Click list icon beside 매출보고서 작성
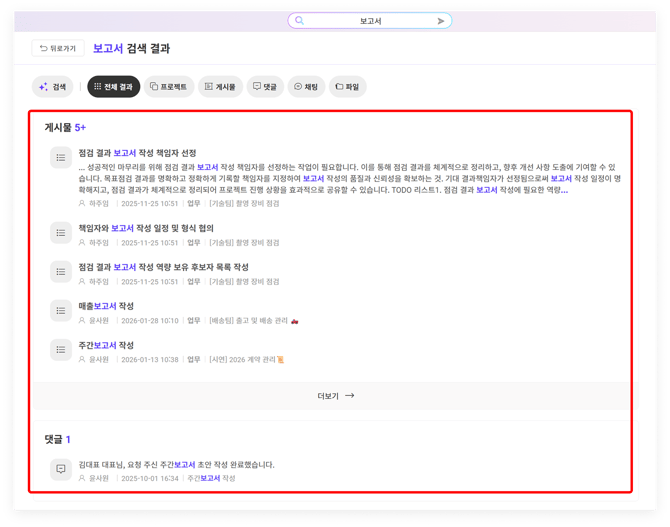 [60, 311]
